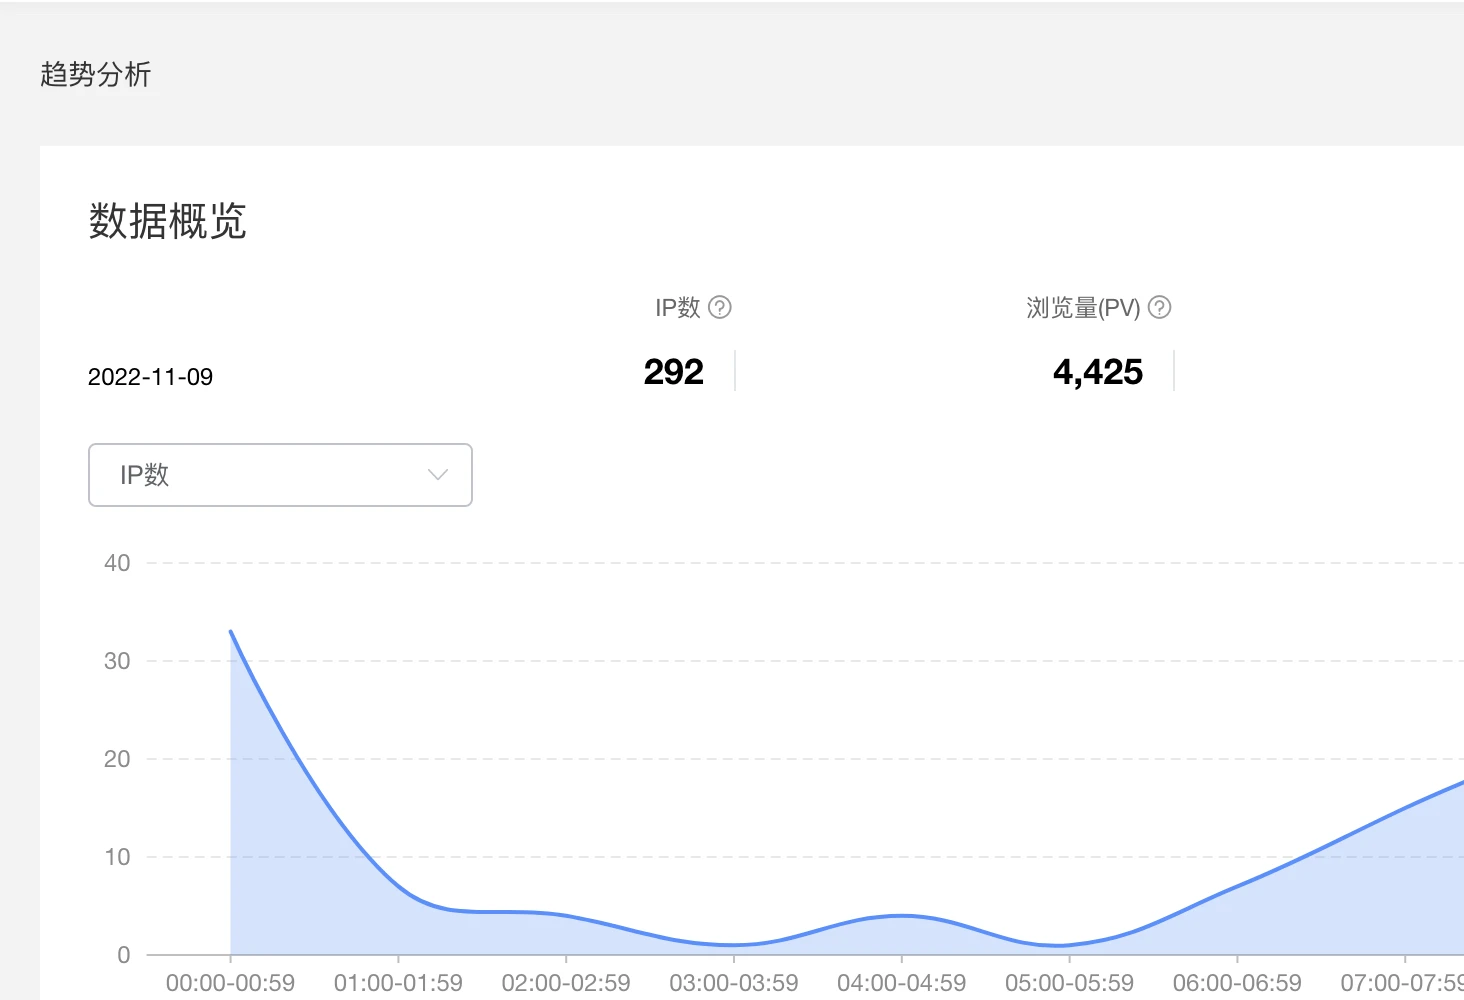Click the 数据概览 section title

167,221
